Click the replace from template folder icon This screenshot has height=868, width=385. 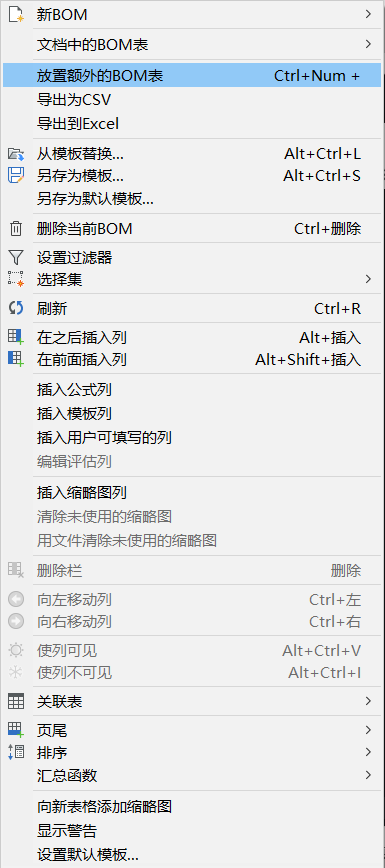click(x=16, y=153)
